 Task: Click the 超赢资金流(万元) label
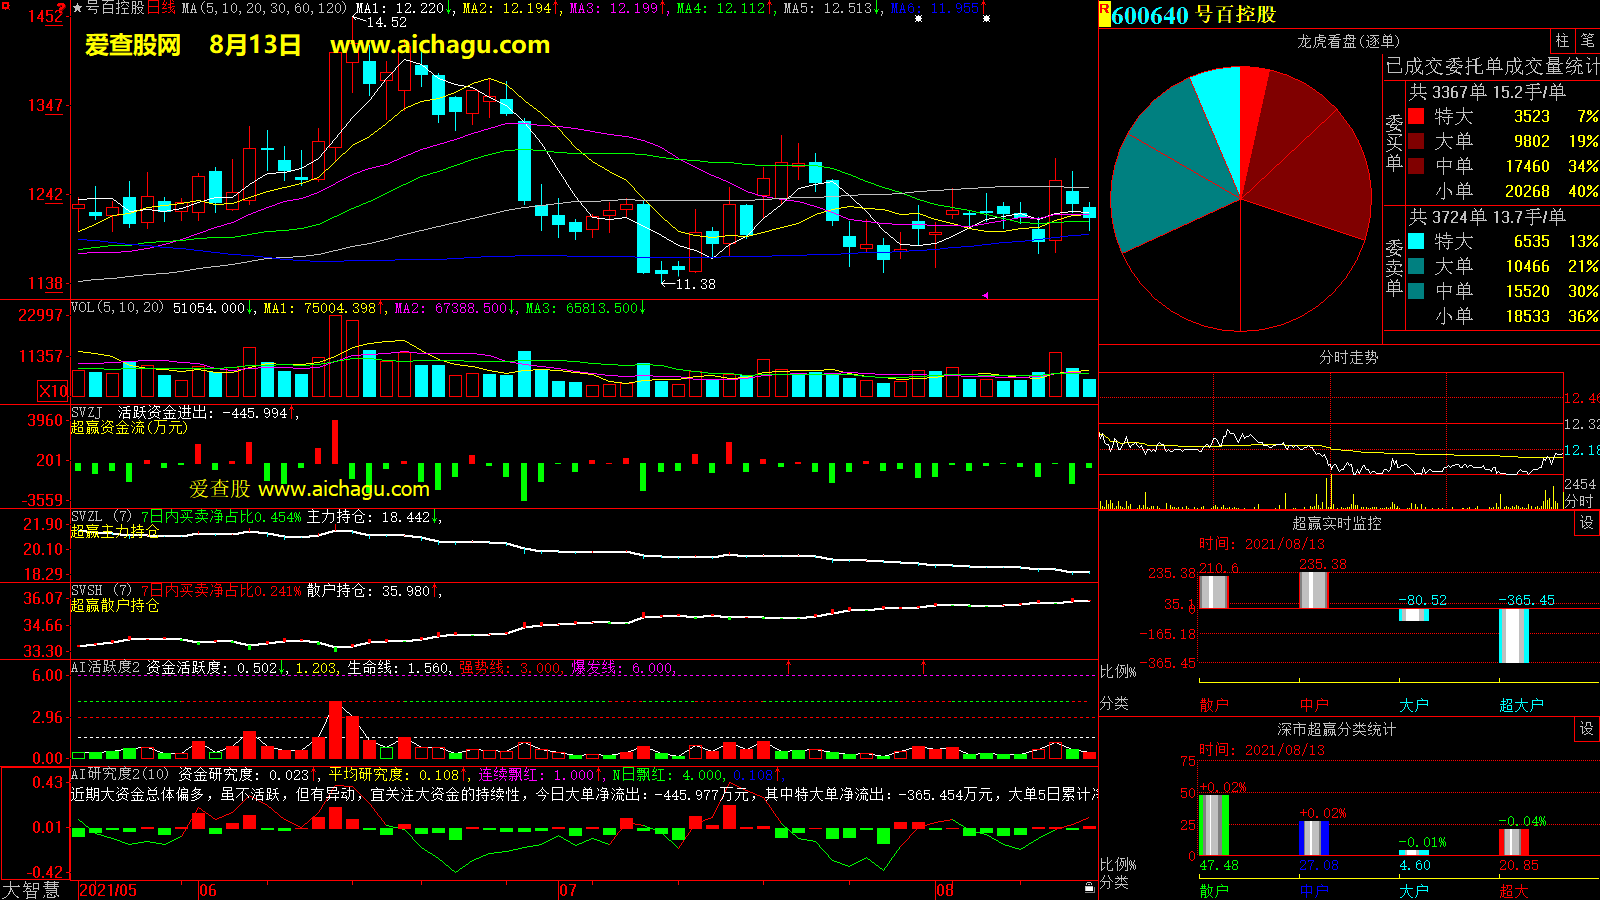click(129, 427)
